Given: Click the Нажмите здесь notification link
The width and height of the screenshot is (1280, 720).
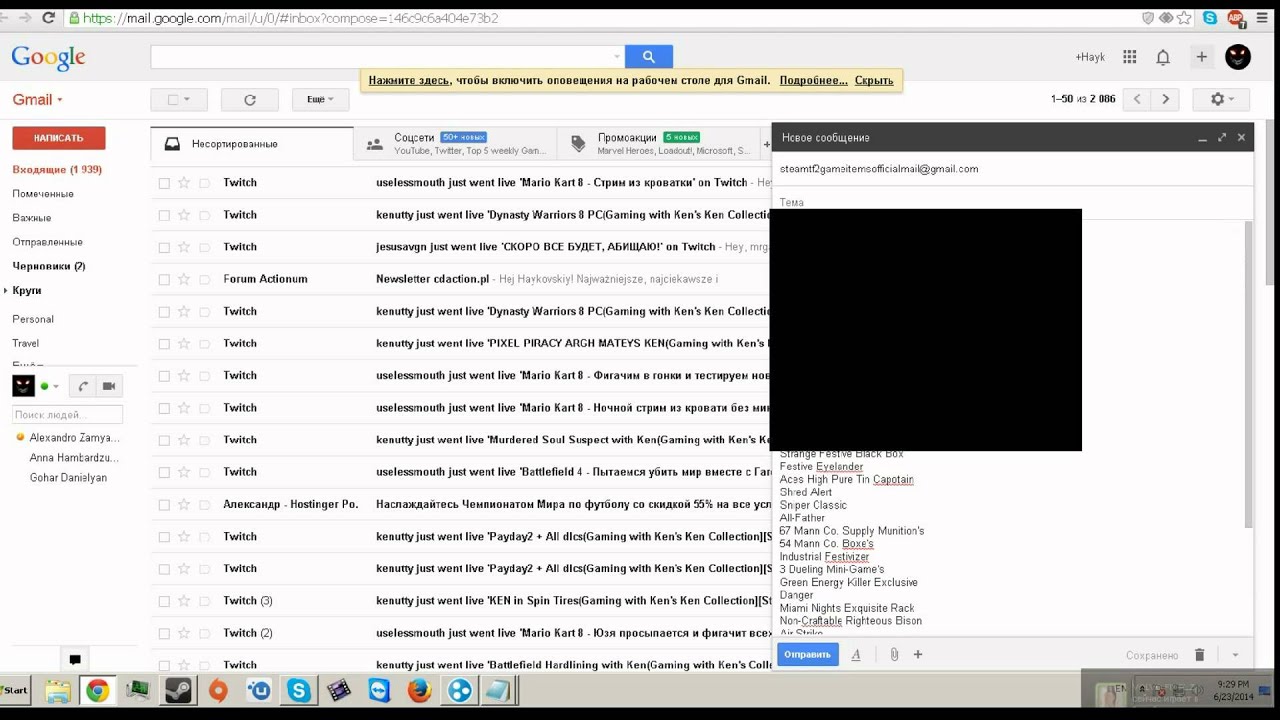Looking at the screenshot, I should click(410, 80).
